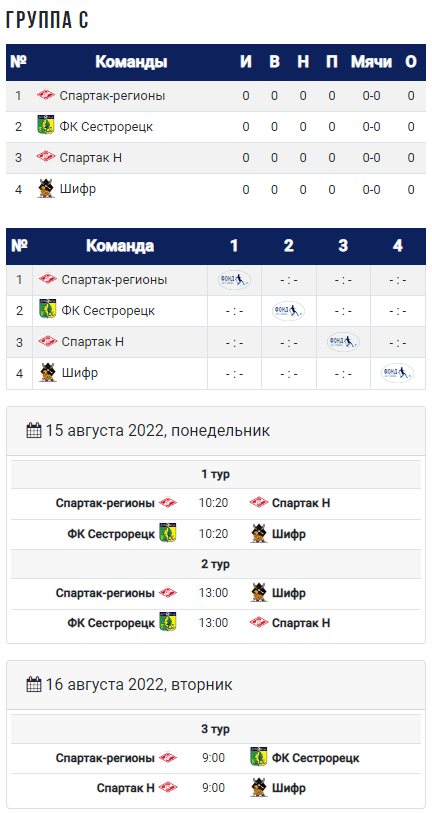Click the Команды column header
The height and width of the screenshot is (813, 432).
pos(131,62)
